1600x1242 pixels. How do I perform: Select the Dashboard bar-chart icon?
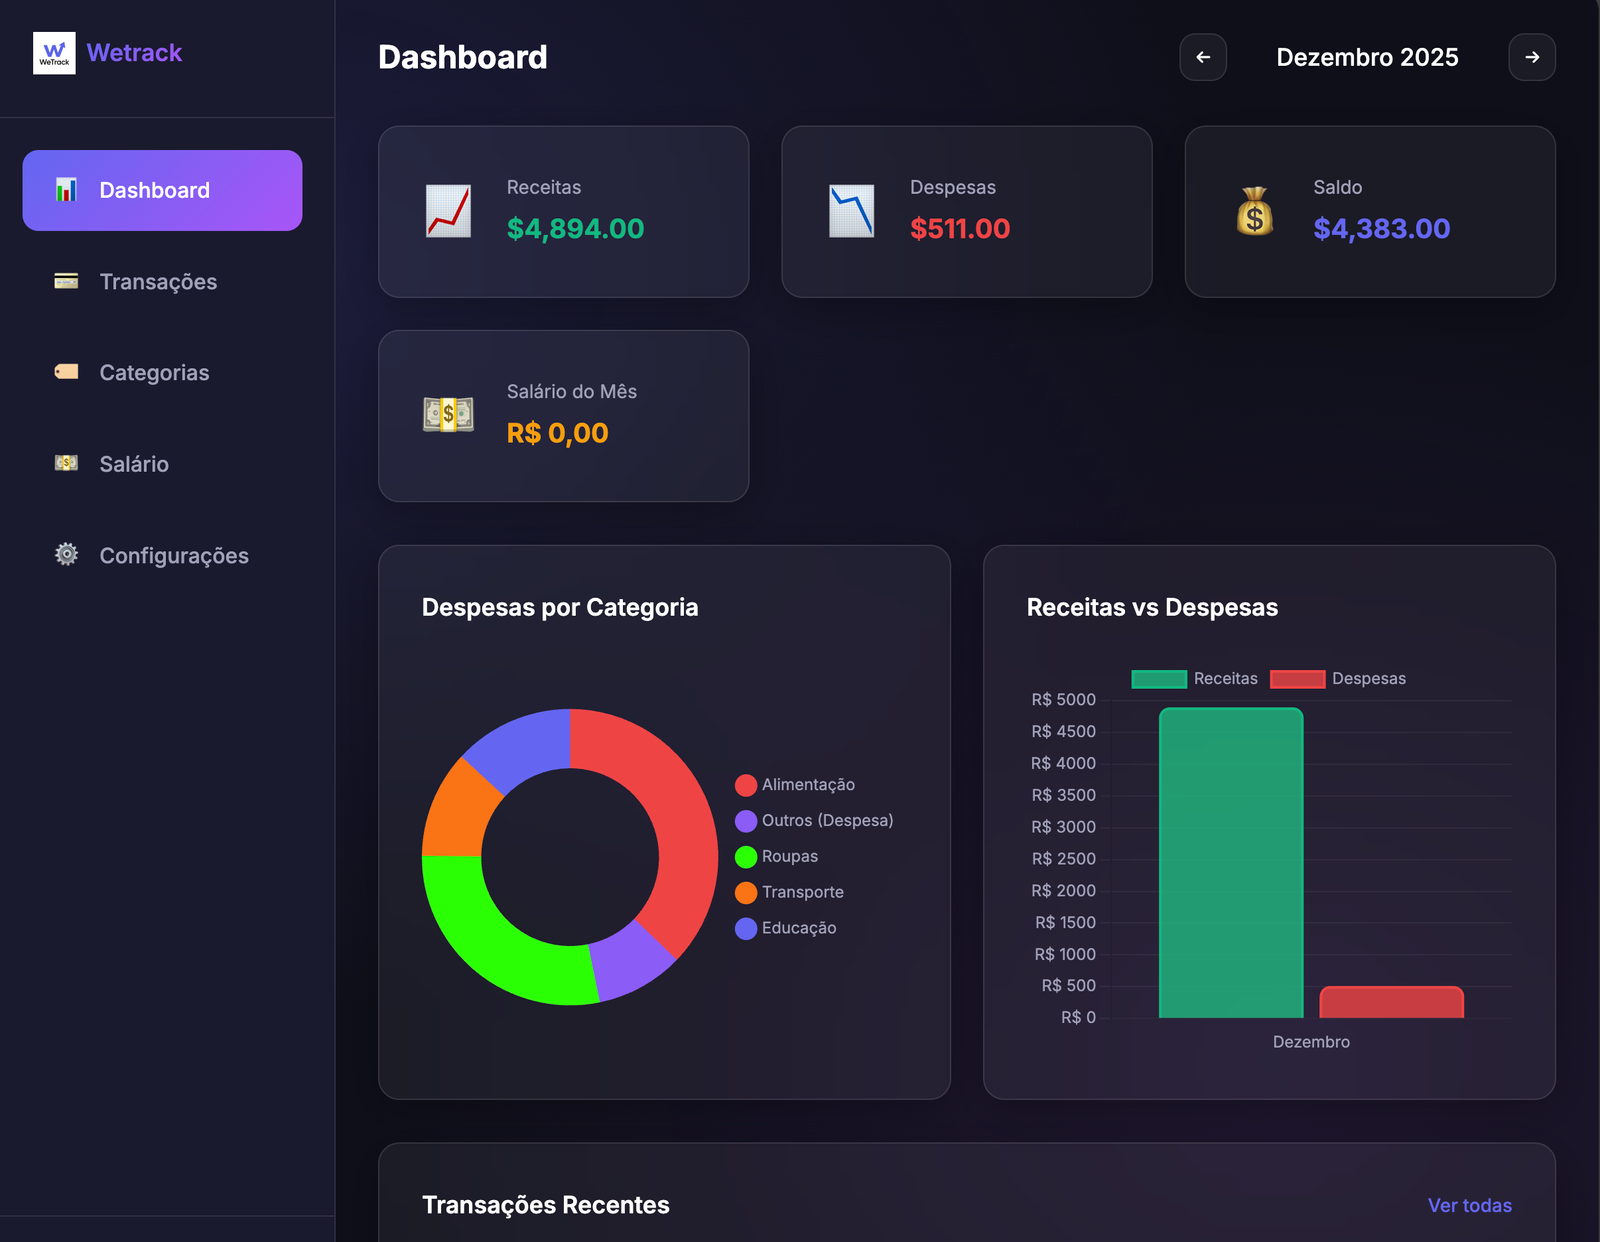(x=65, y=189)
